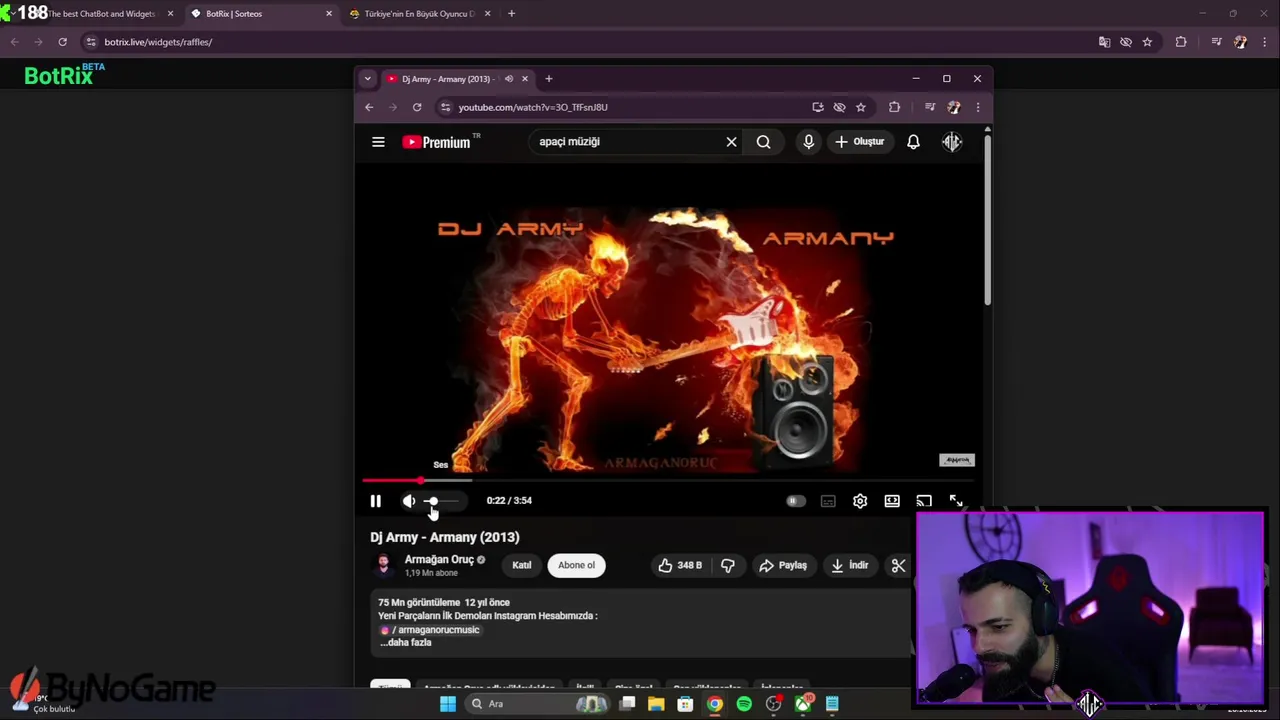
Task: Open site info icon in YouTube address bar
Action: [x=445, y=107]
